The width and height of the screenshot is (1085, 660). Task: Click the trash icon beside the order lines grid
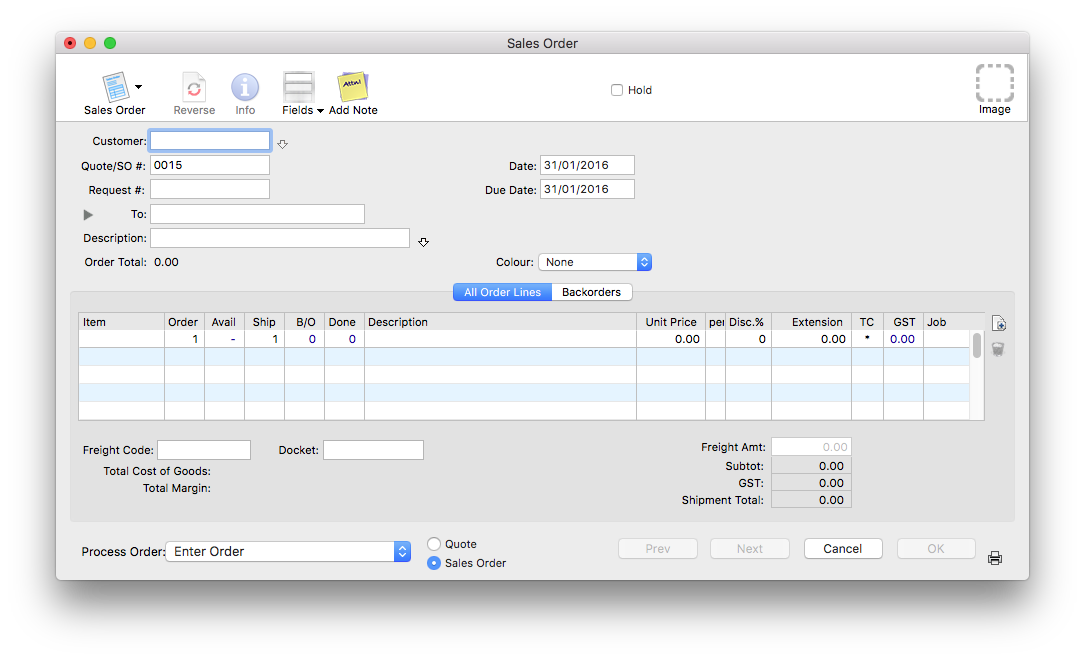coord(997,349)
